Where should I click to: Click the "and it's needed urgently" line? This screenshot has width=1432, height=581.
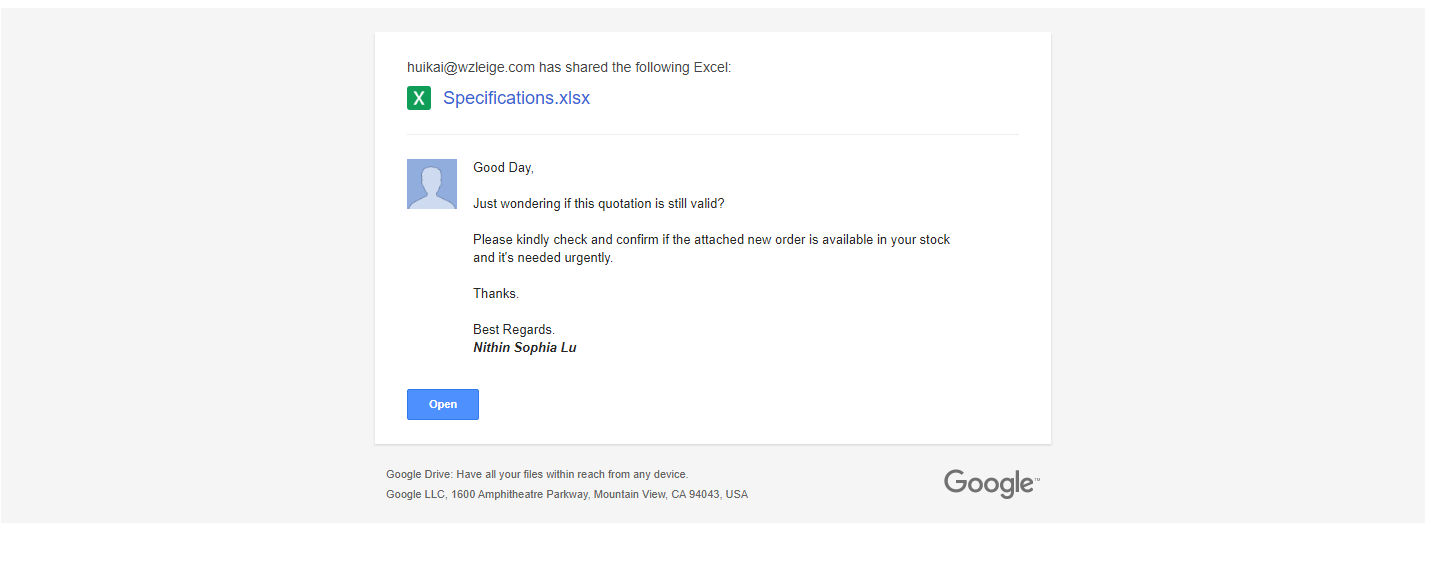(x=542, y=258)
